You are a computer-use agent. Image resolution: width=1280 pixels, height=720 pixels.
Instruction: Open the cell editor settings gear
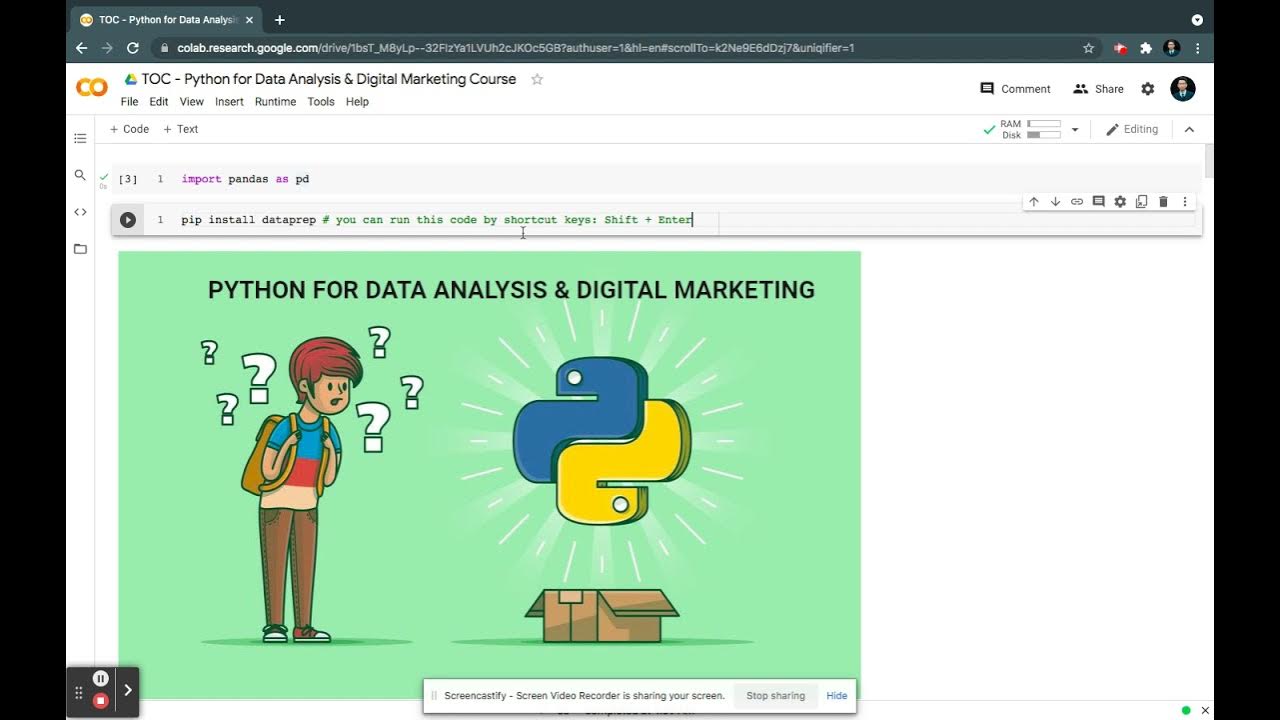1120,202
